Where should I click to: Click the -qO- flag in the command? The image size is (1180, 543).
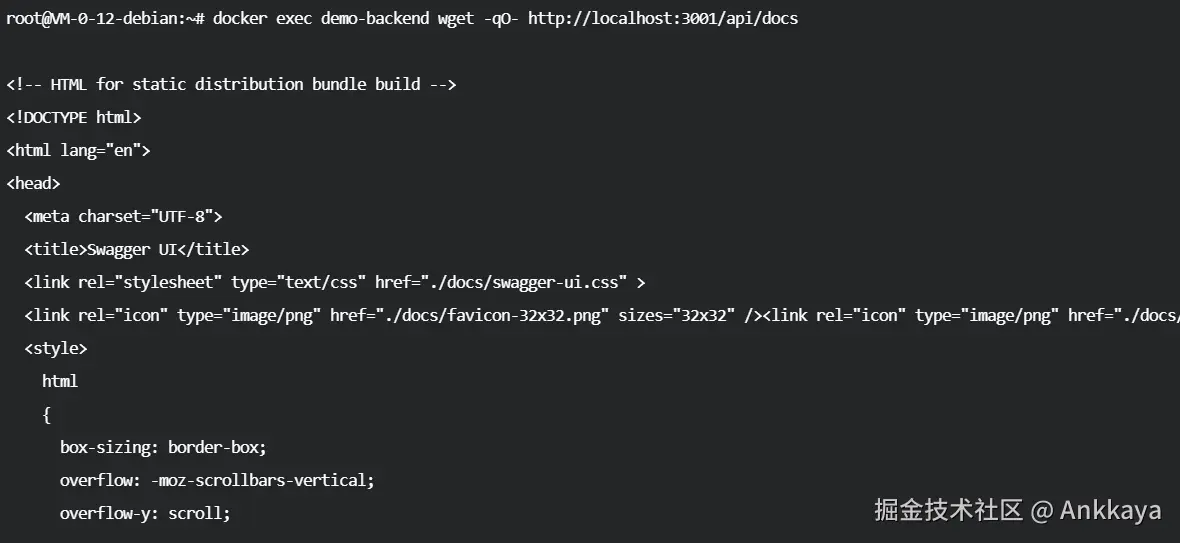pyautogui.click(x=503, y=19)
